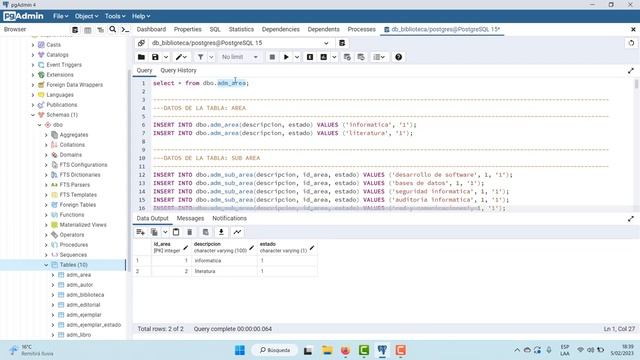Switch to the Dependencies tab

[x=280, y=29]
